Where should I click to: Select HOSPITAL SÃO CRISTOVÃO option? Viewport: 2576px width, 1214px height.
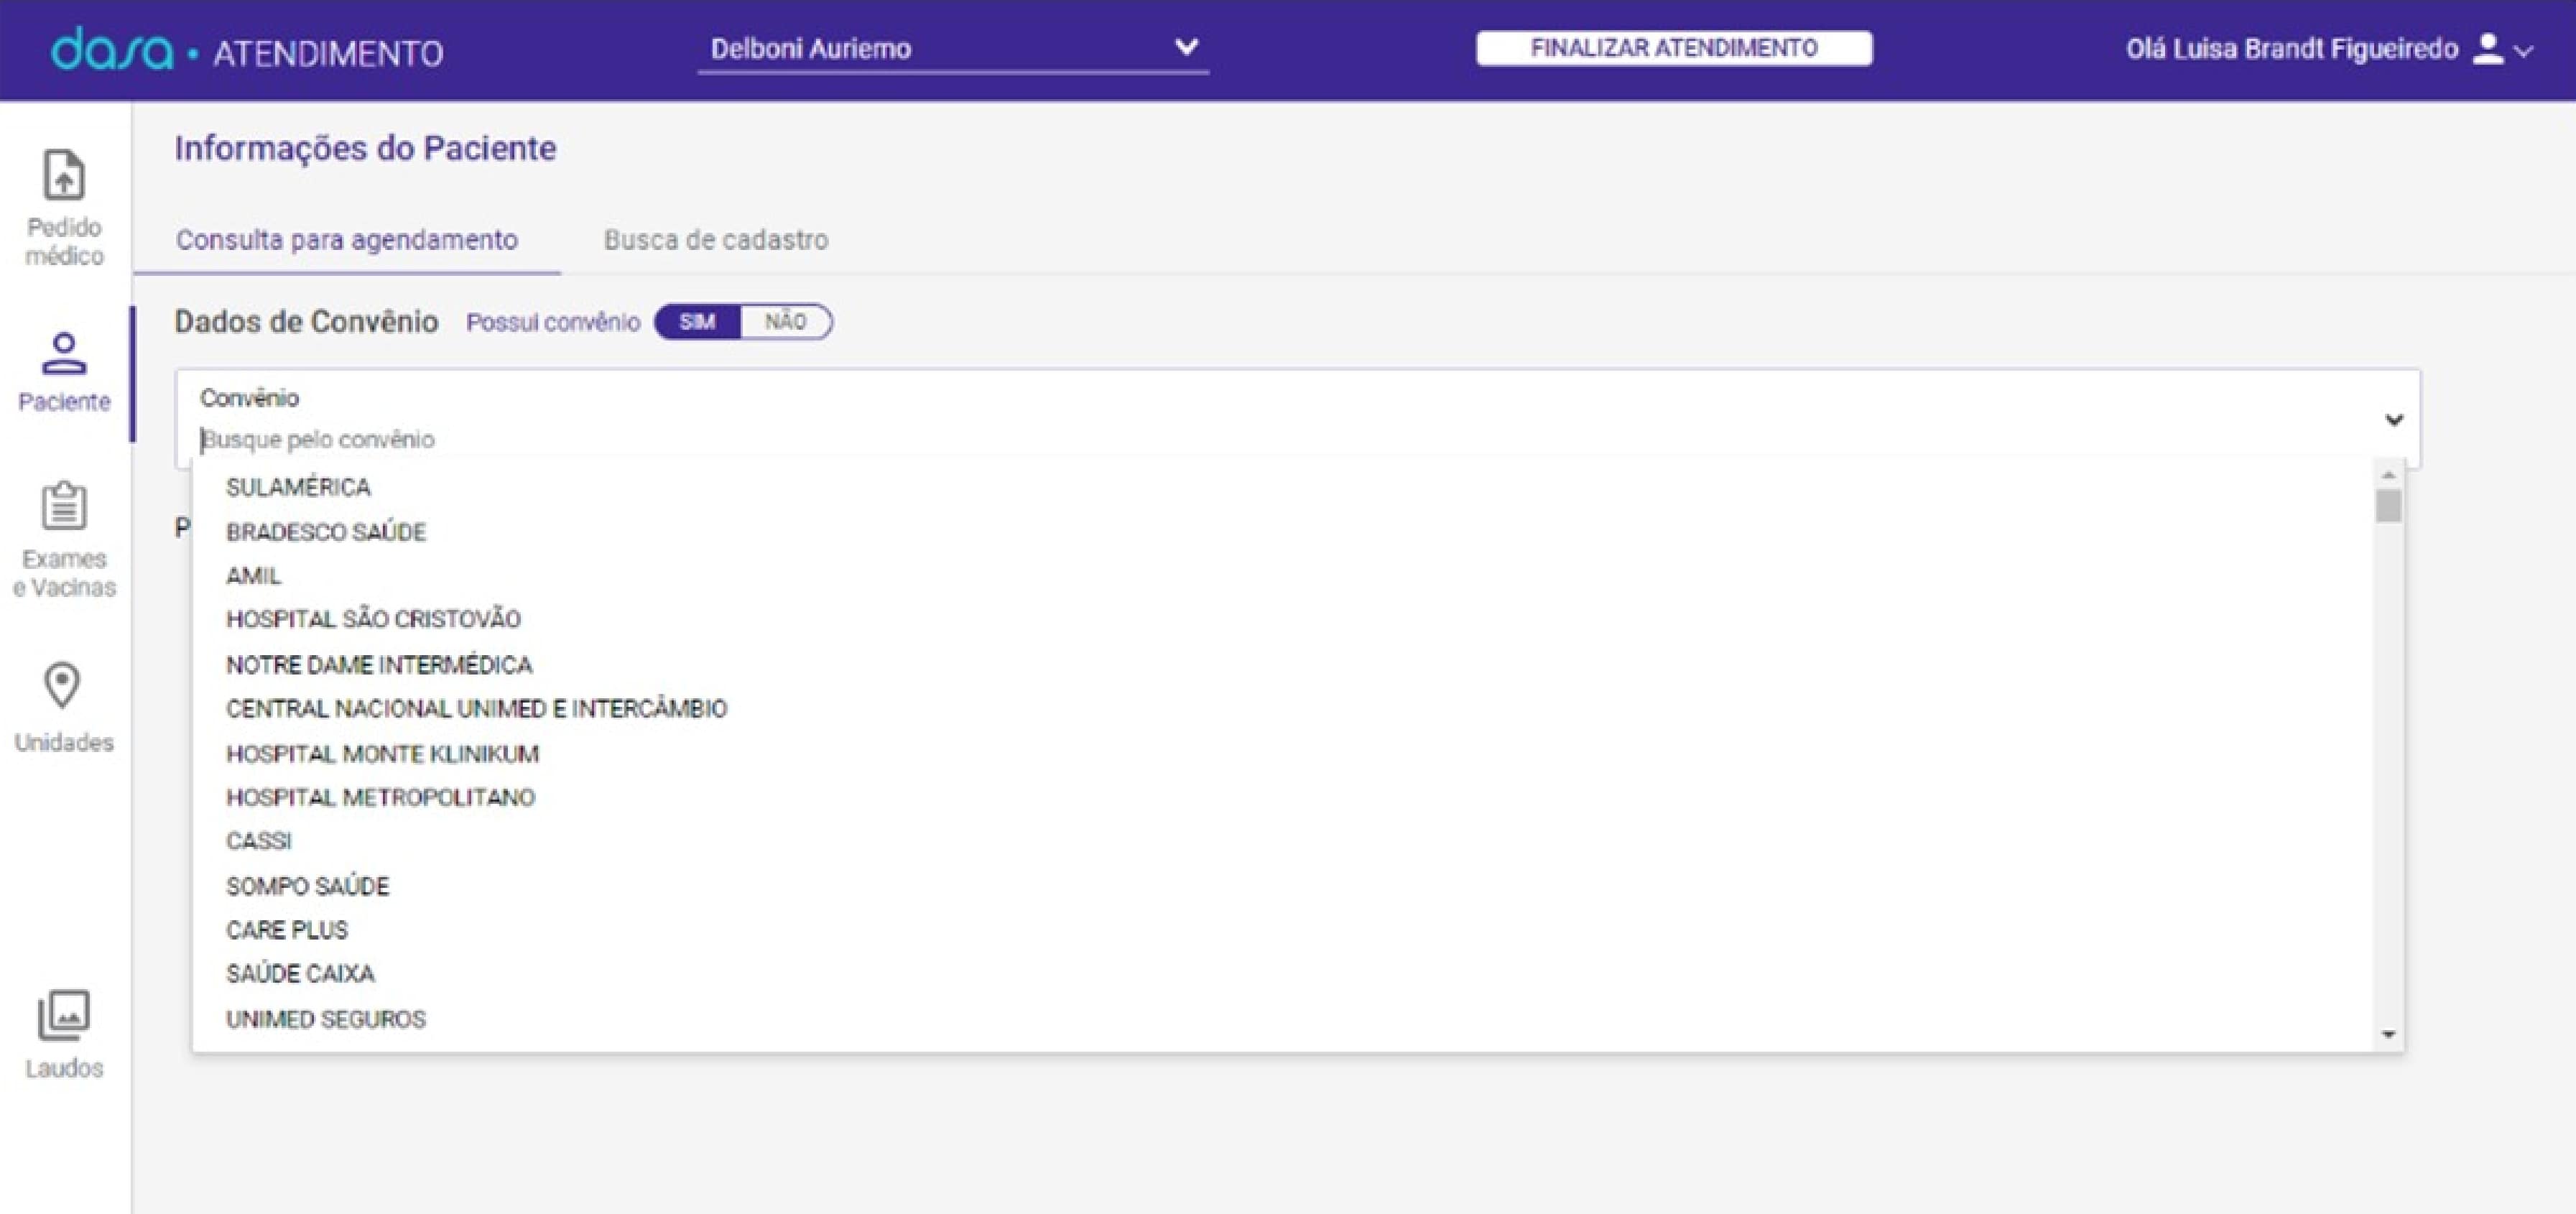(1283, 620)
